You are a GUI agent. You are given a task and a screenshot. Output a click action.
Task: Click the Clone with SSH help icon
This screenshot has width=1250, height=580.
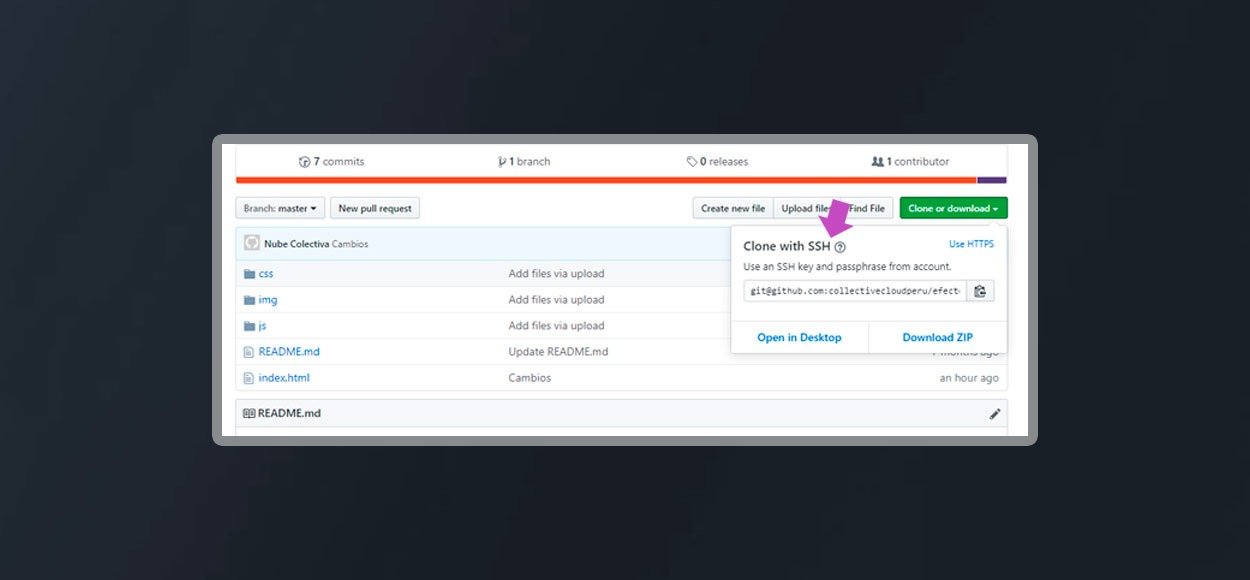840,247
